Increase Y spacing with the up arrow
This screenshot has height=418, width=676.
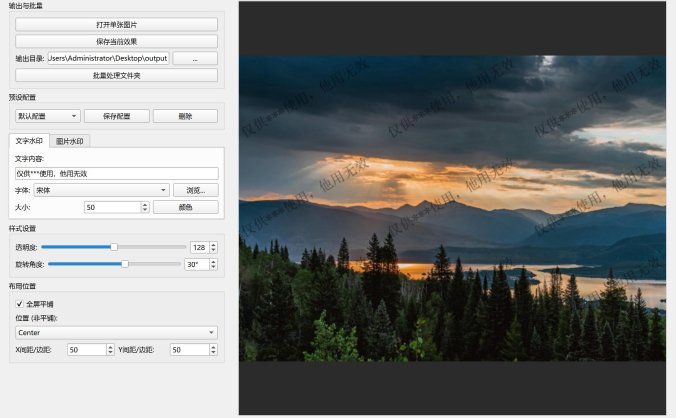point(213,347)
